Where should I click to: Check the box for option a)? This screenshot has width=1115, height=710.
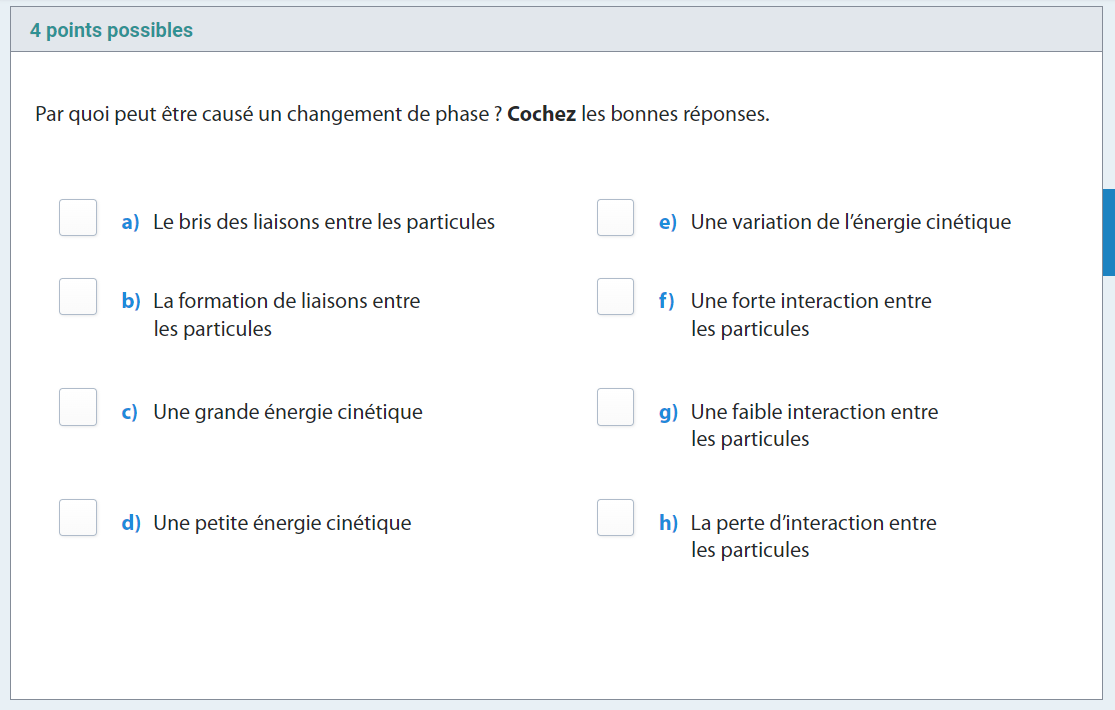78,218
